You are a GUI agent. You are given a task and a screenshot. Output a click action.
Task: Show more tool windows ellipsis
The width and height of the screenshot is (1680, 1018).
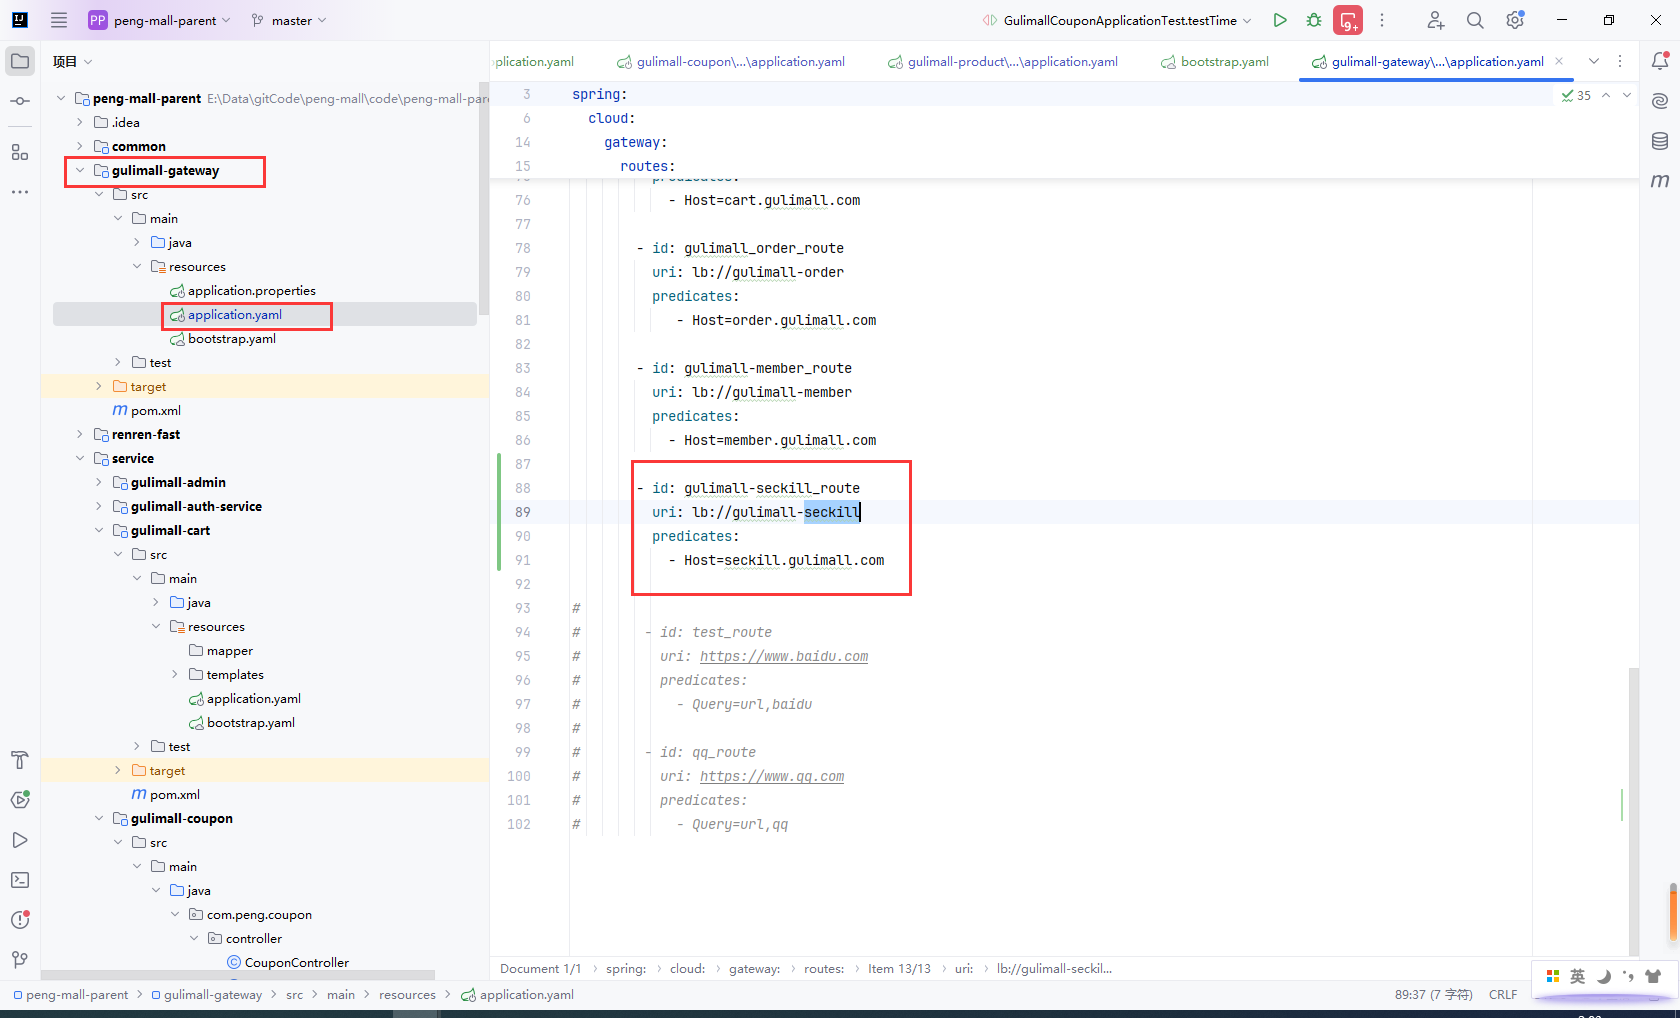point(20,191)
